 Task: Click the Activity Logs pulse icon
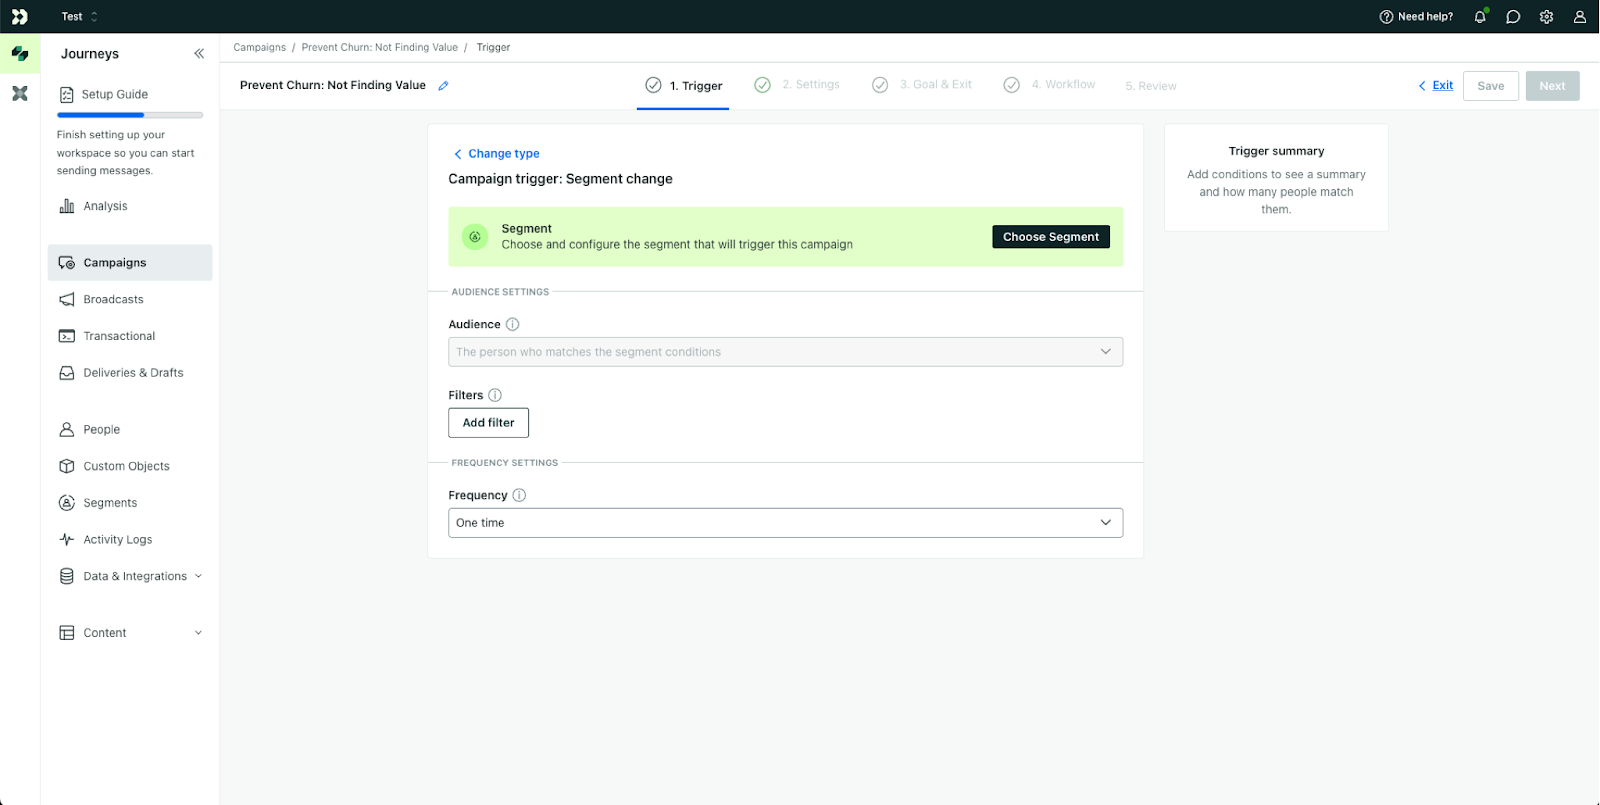tap(67, 540)
